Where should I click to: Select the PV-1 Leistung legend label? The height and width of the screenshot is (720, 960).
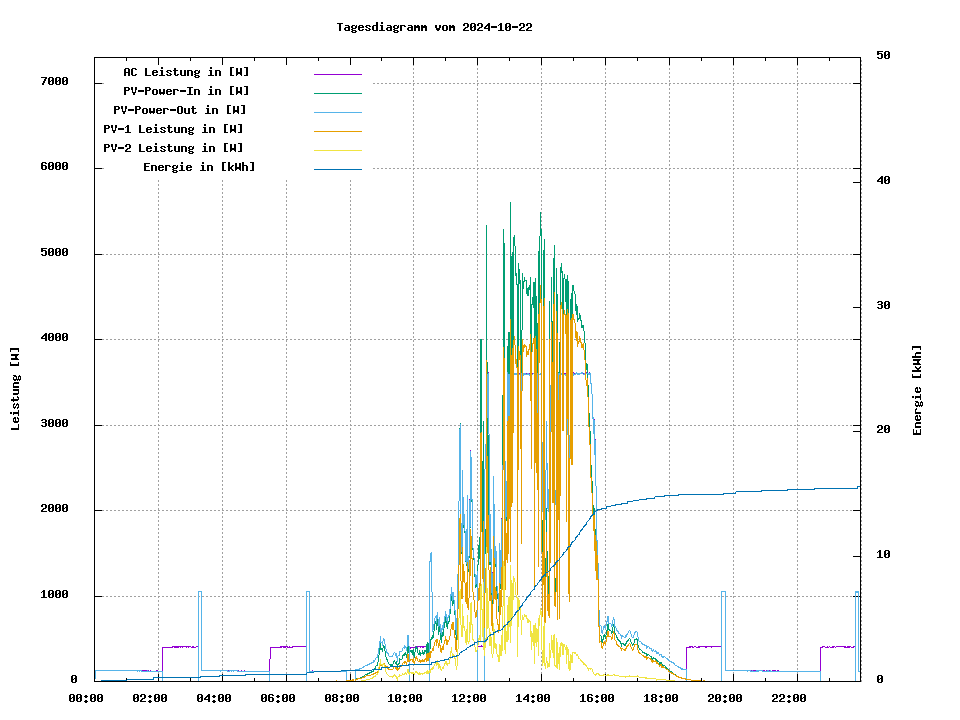[x=173, y=129]
